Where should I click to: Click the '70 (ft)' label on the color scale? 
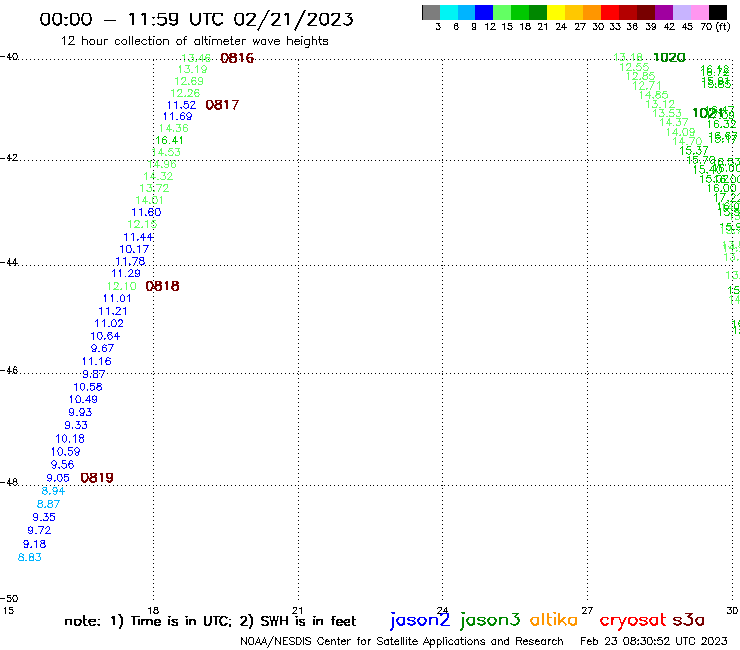(x=715, y=26)
